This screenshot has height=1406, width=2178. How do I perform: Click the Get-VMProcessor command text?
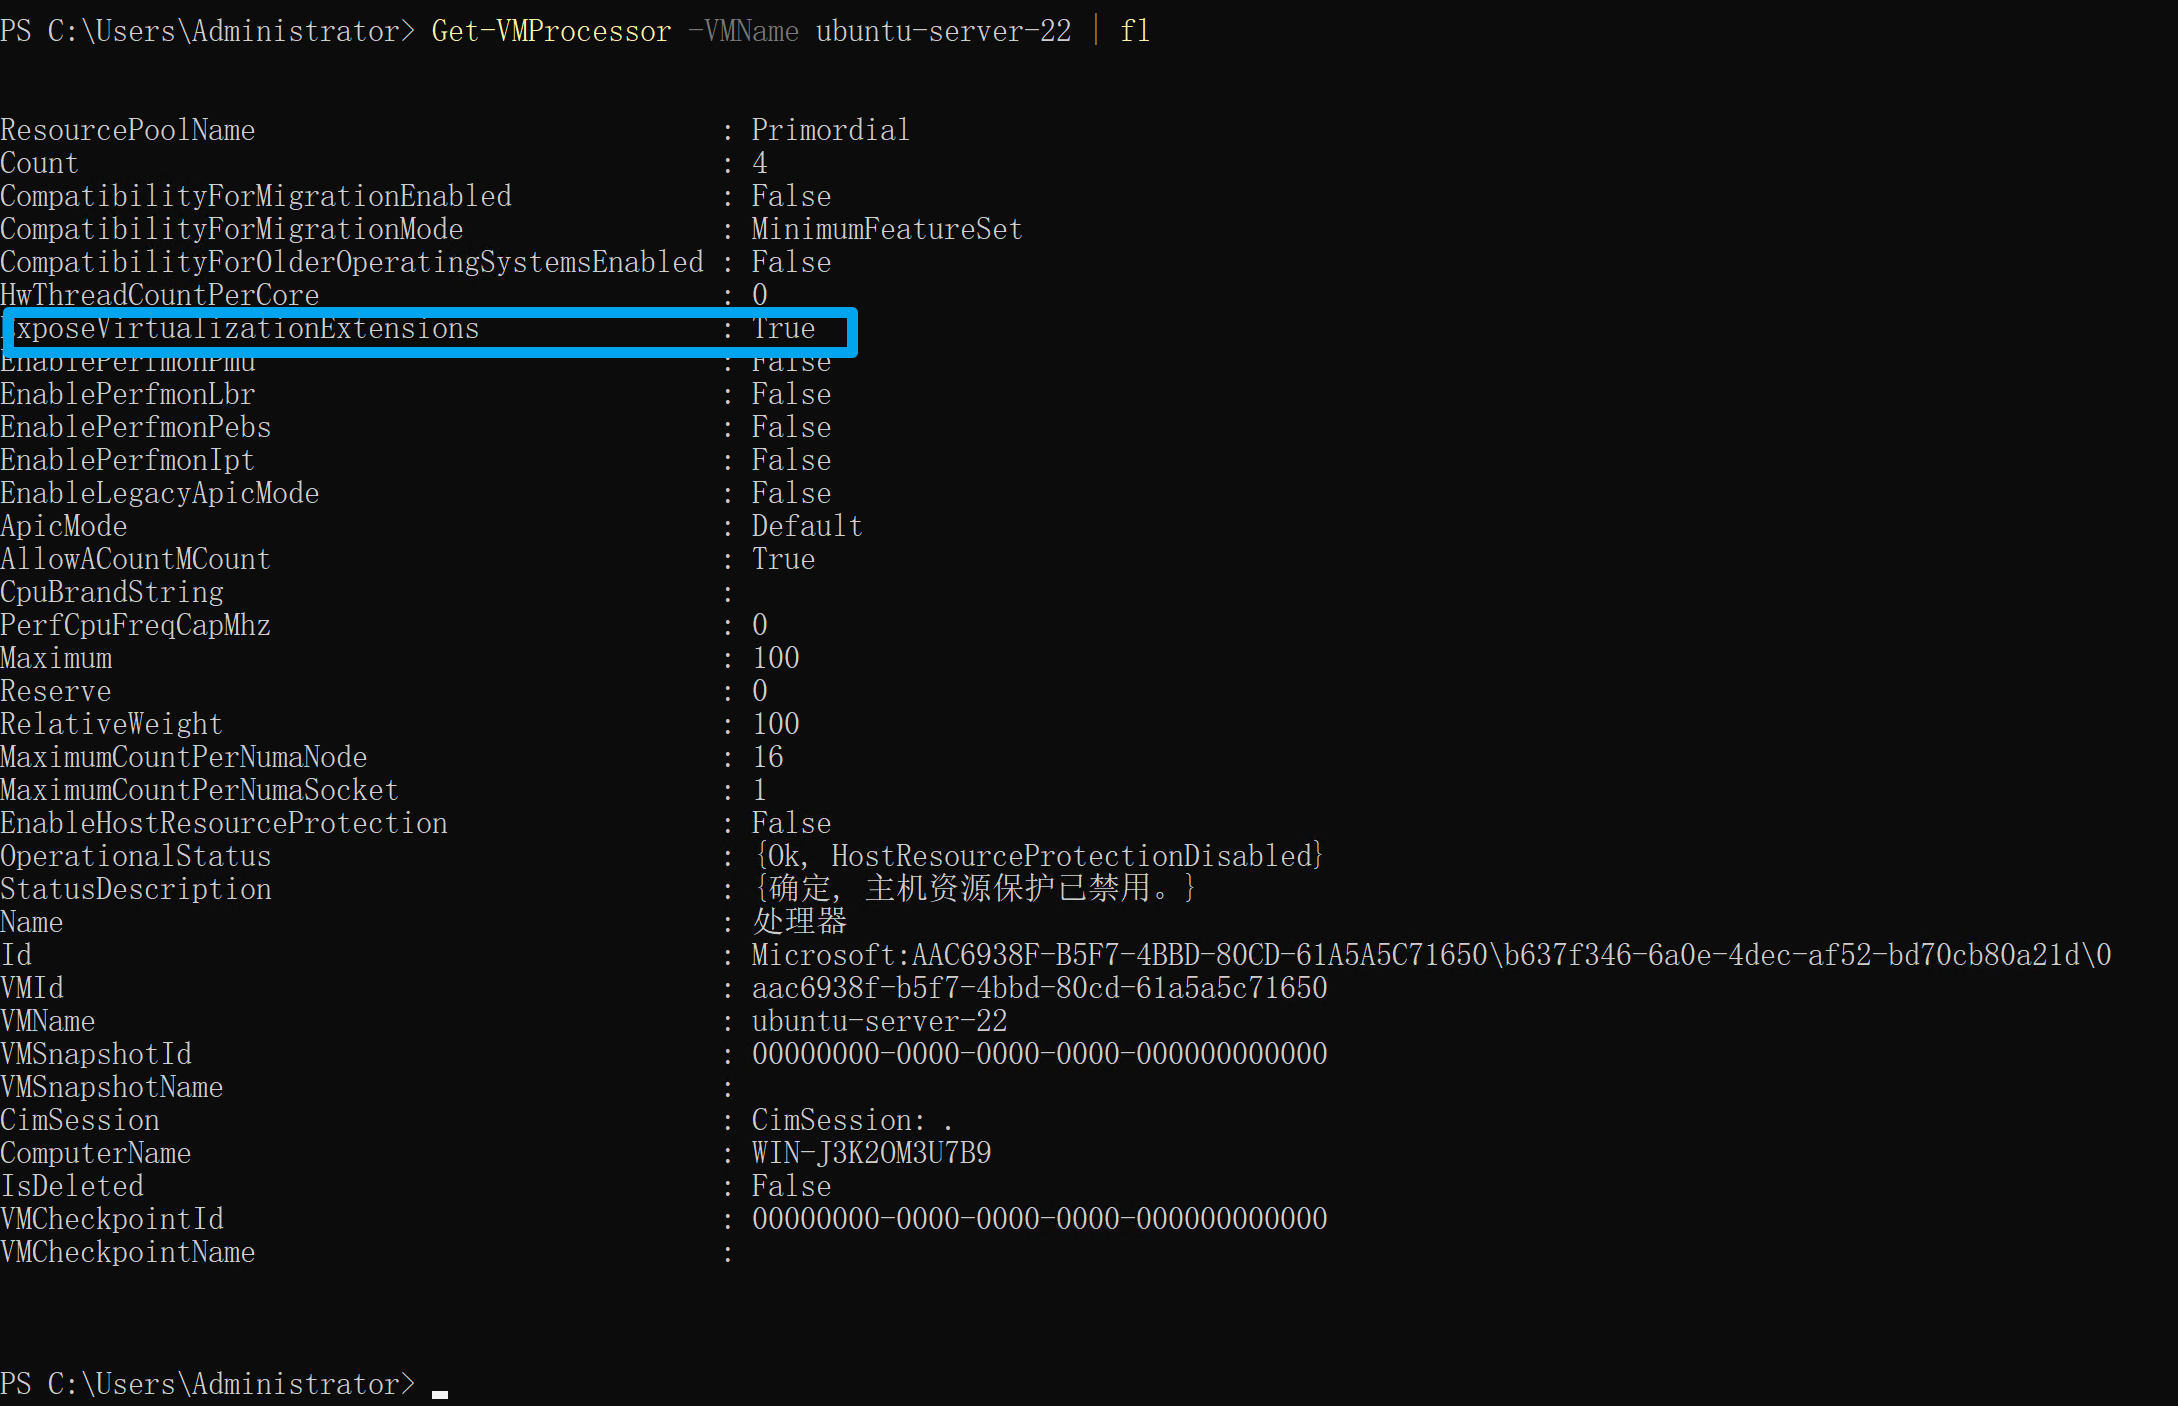551,31
